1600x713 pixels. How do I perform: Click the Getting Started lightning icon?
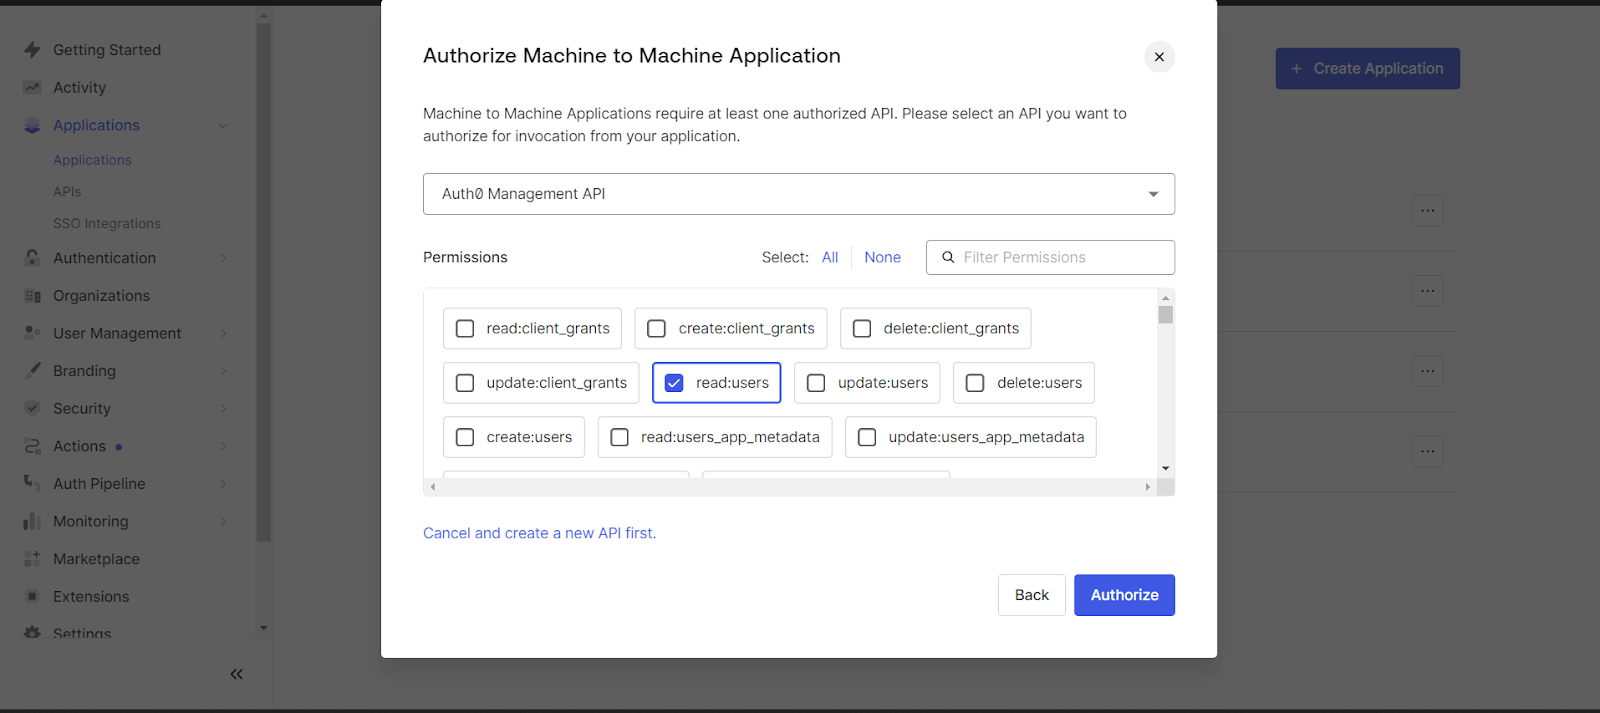32,50
